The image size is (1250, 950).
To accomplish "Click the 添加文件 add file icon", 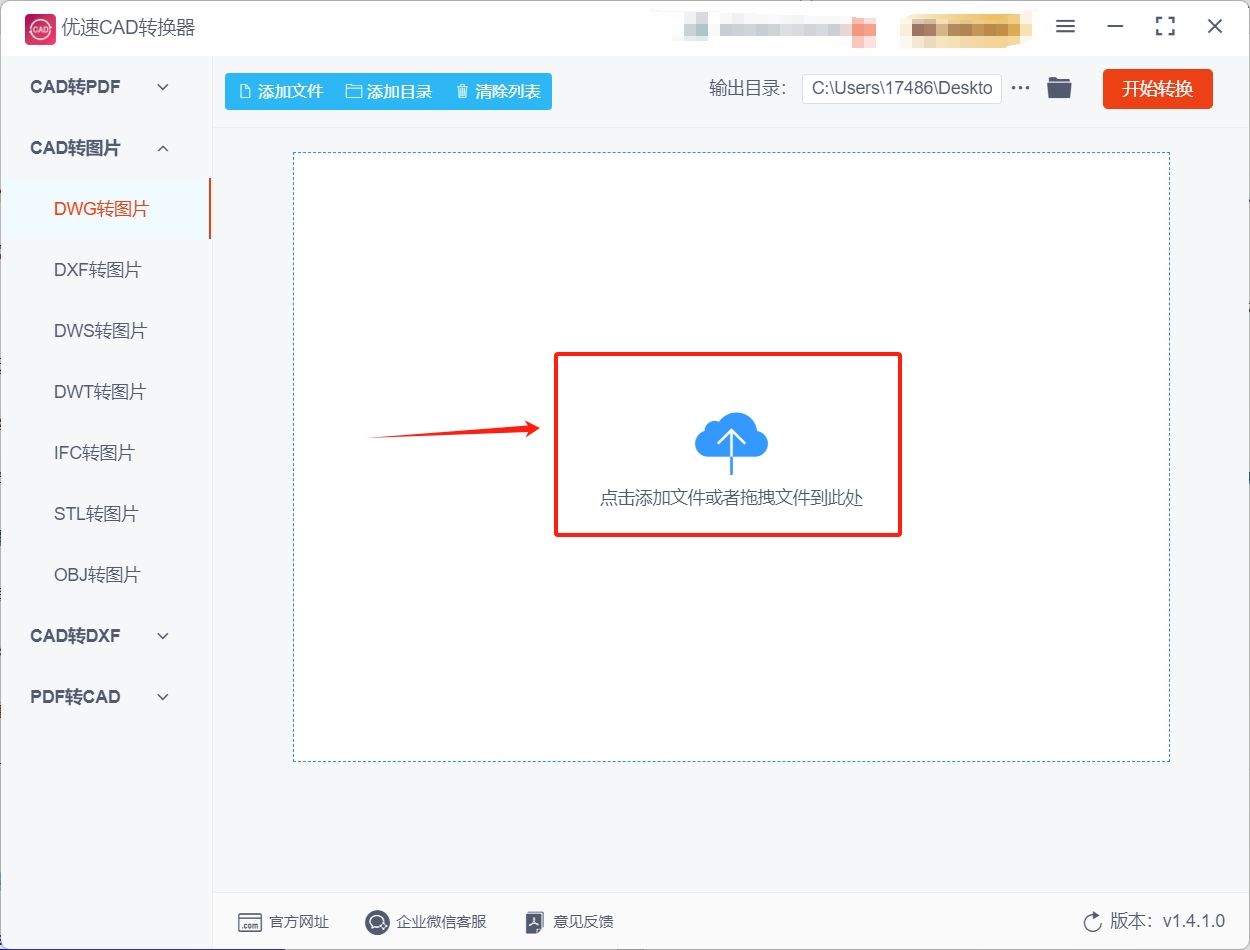I will (x=243, y=90).
